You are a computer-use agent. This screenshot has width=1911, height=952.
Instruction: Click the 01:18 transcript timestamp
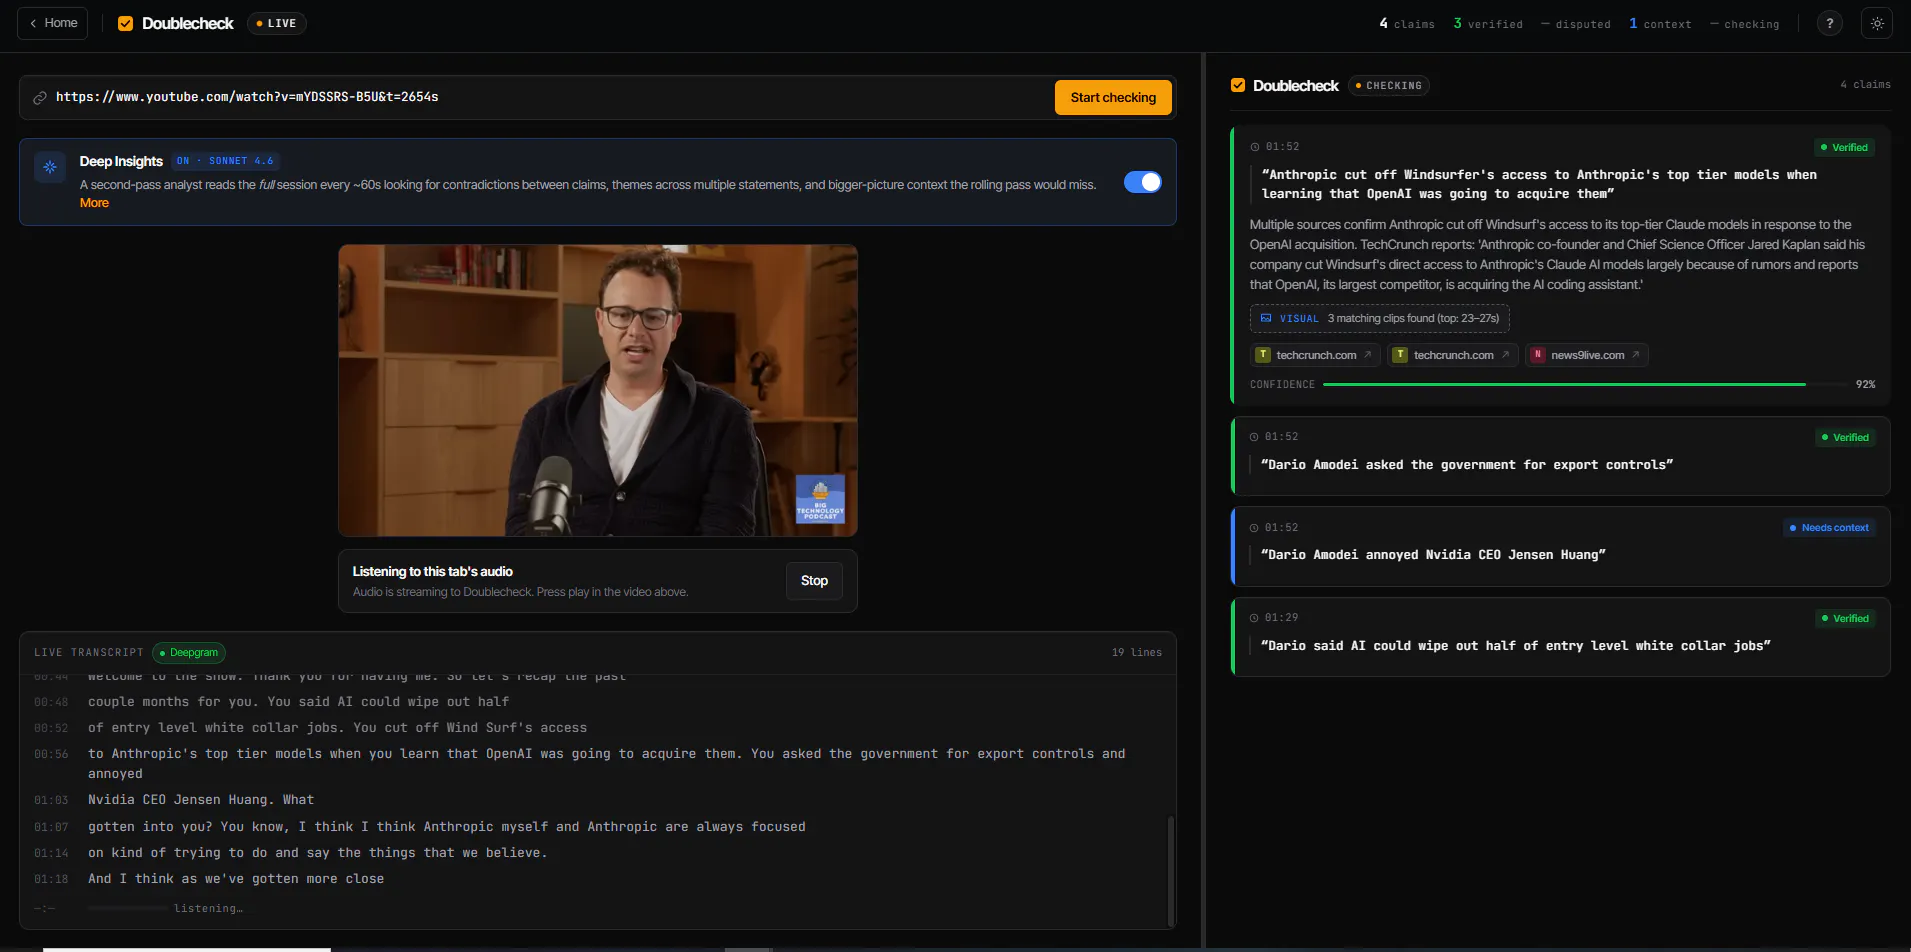[x=51, y=880]
